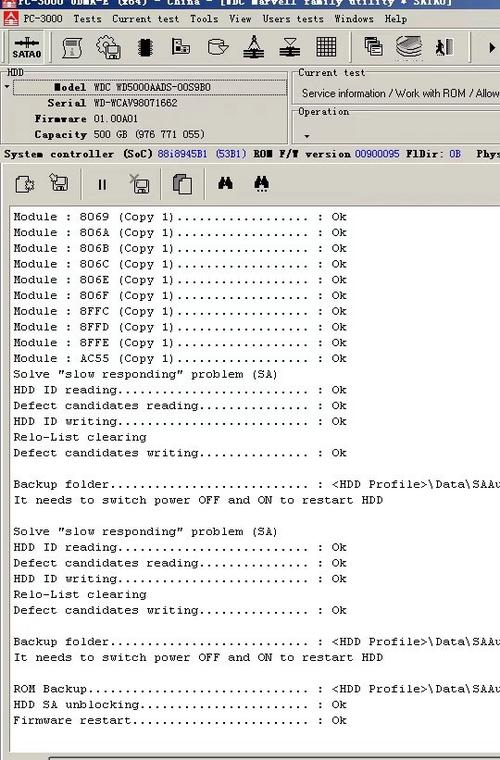Click the pause button in log toolbar
Screen dimensions: 500x760
(x=102, y=185)
